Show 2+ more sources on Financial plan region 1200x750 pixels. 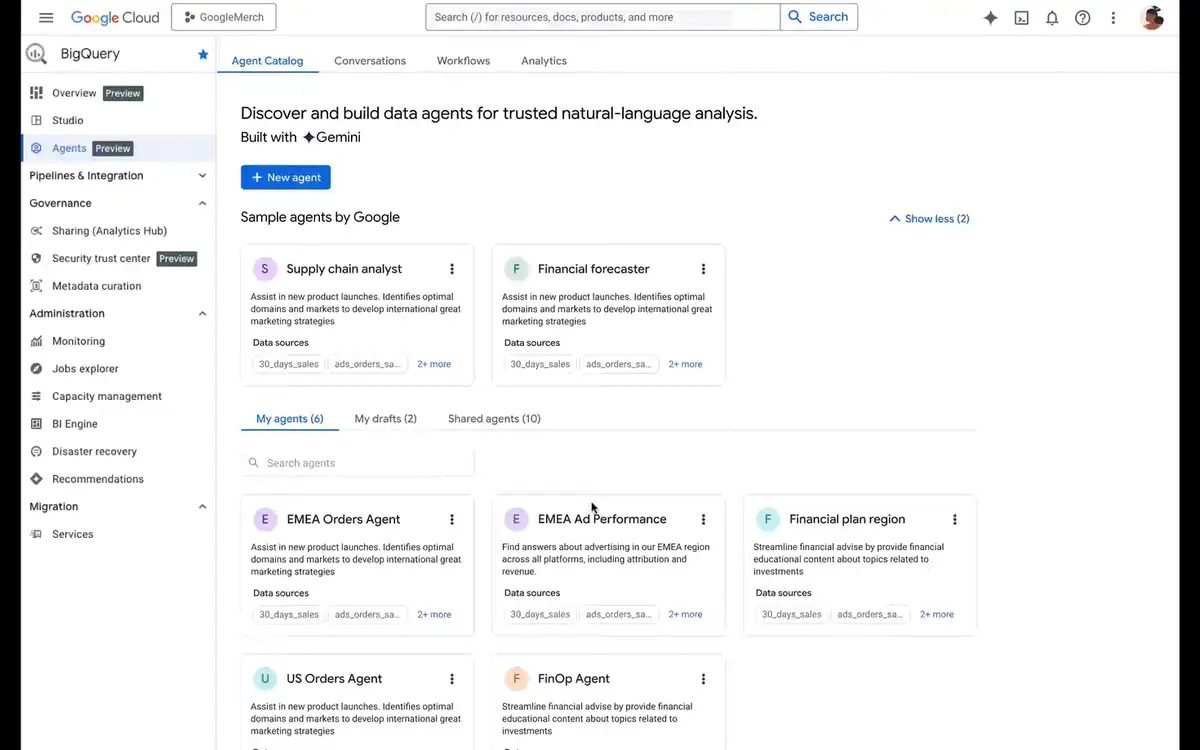pyautogui.click(x=937, y=614)
